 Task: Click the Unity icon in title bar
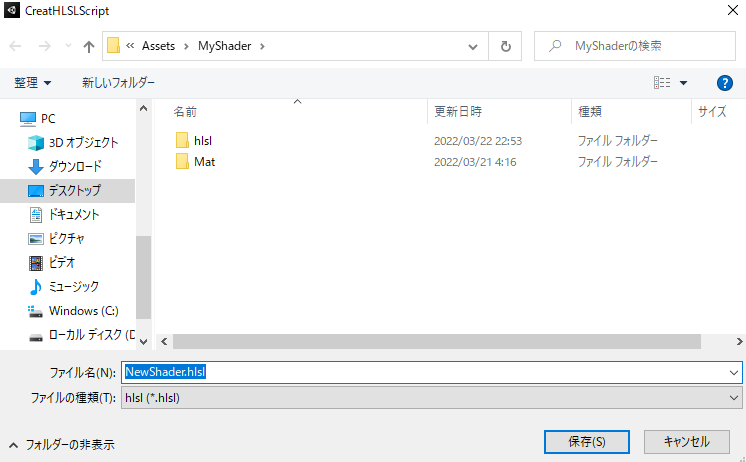pos(11,10)
